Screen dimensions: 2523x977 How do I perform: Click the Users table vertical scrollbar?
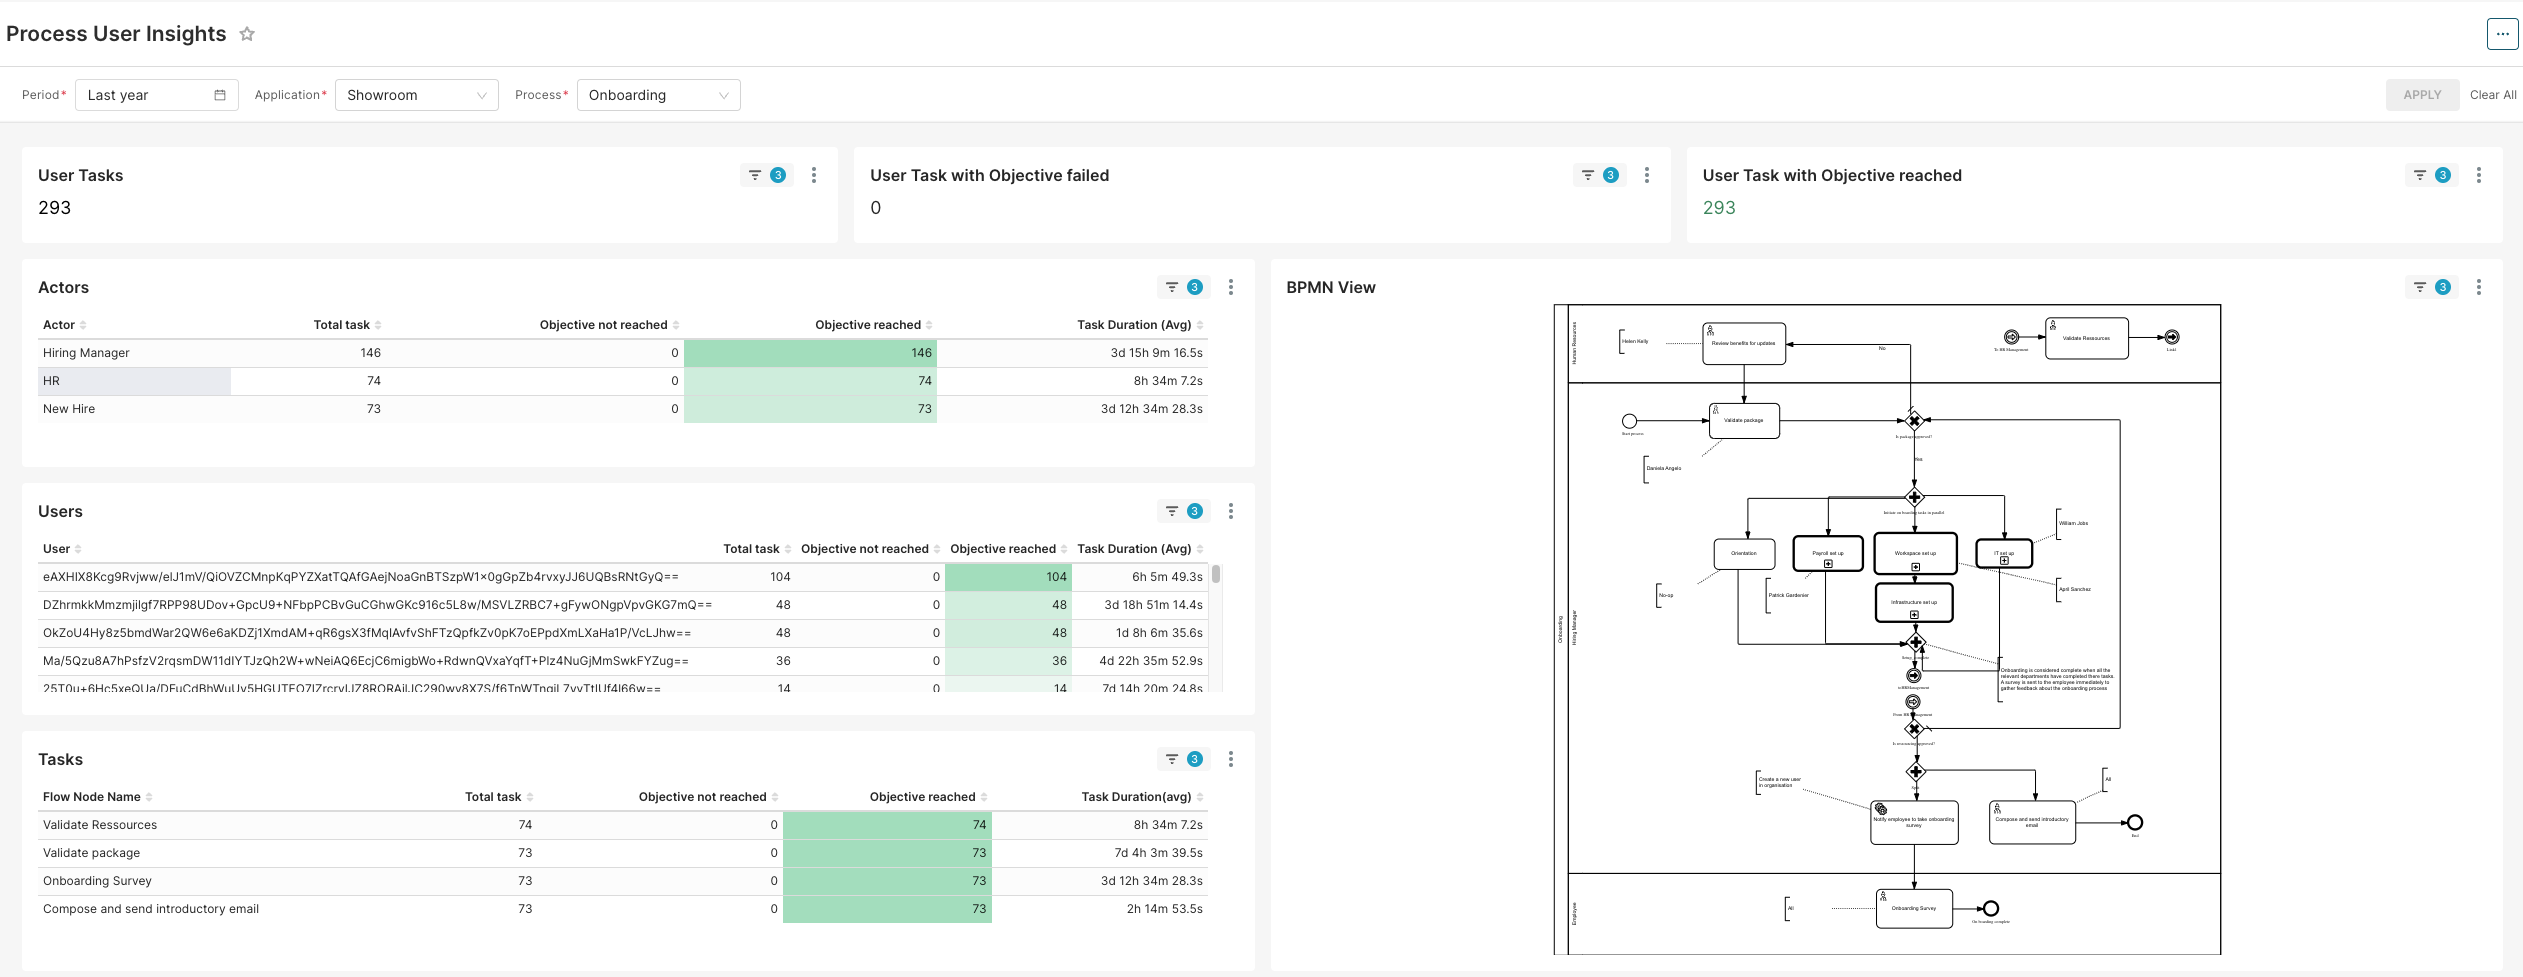1216,574
